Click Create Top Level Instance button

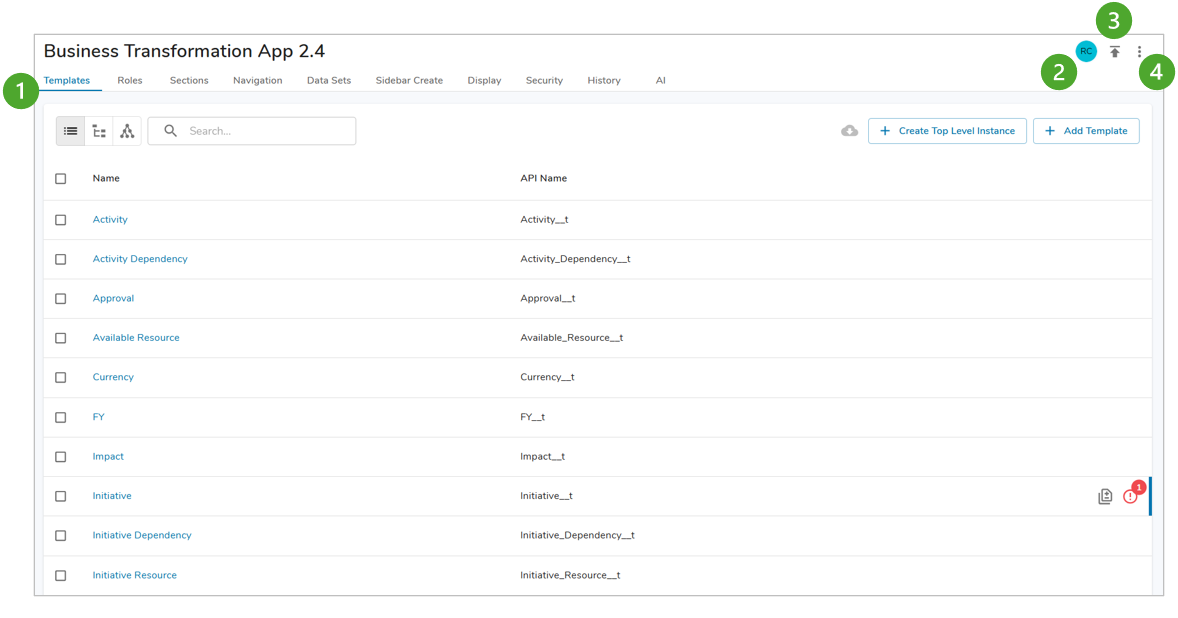tap(947, 131)
